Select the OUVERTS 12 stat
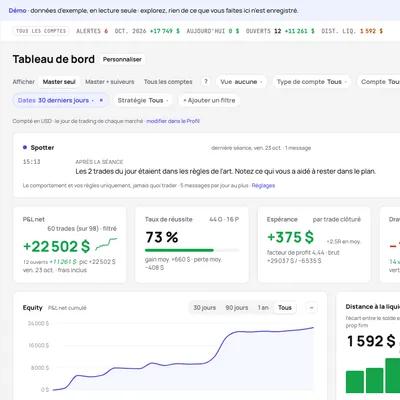Screen dimensions: 400x400 click(280, 31)
